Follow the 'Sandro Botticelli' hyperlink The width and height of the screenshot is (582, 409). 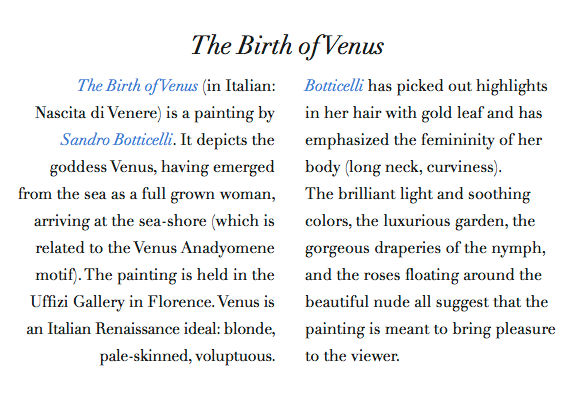click(117, 140)
